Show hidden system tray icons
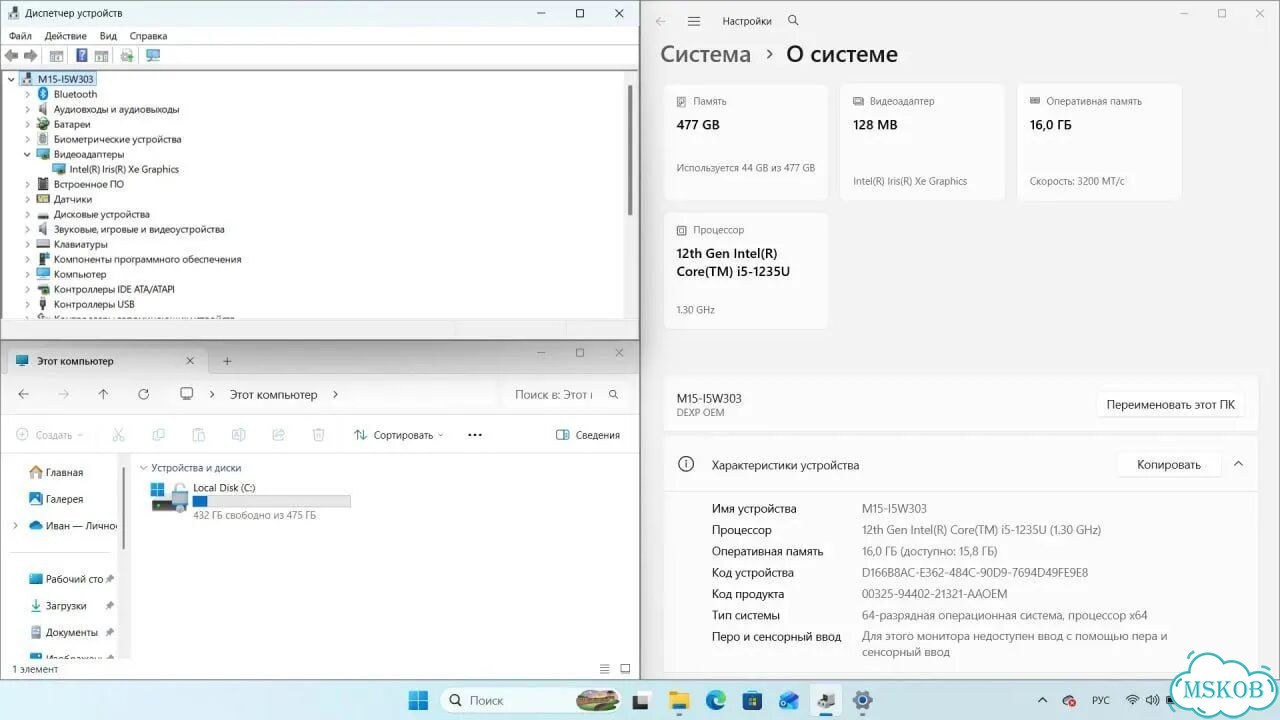 coord(1042,700)
